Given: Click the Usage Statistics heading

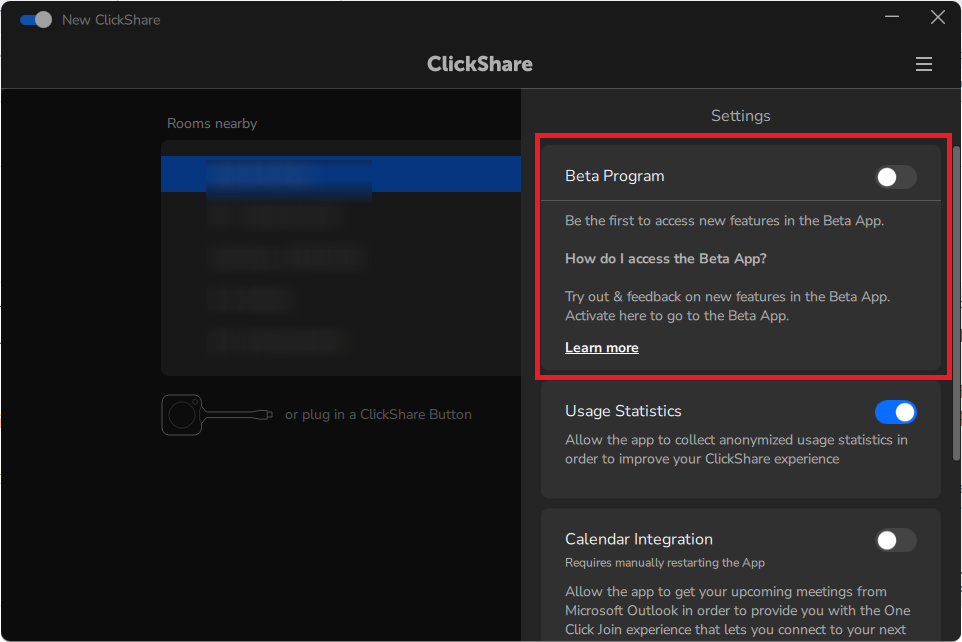Looking at the screenshot, I should pyautogui.click(x=623, y=411).
